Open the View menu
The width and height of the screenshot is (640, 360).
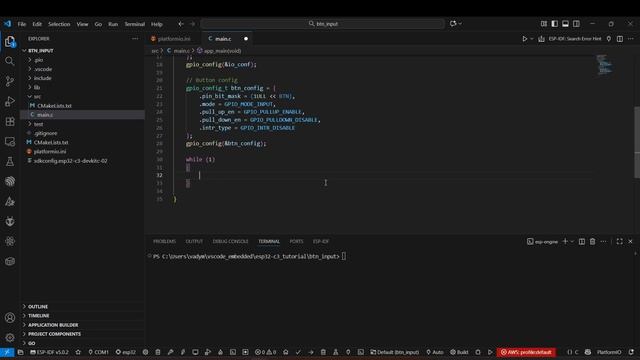(82, 24)
